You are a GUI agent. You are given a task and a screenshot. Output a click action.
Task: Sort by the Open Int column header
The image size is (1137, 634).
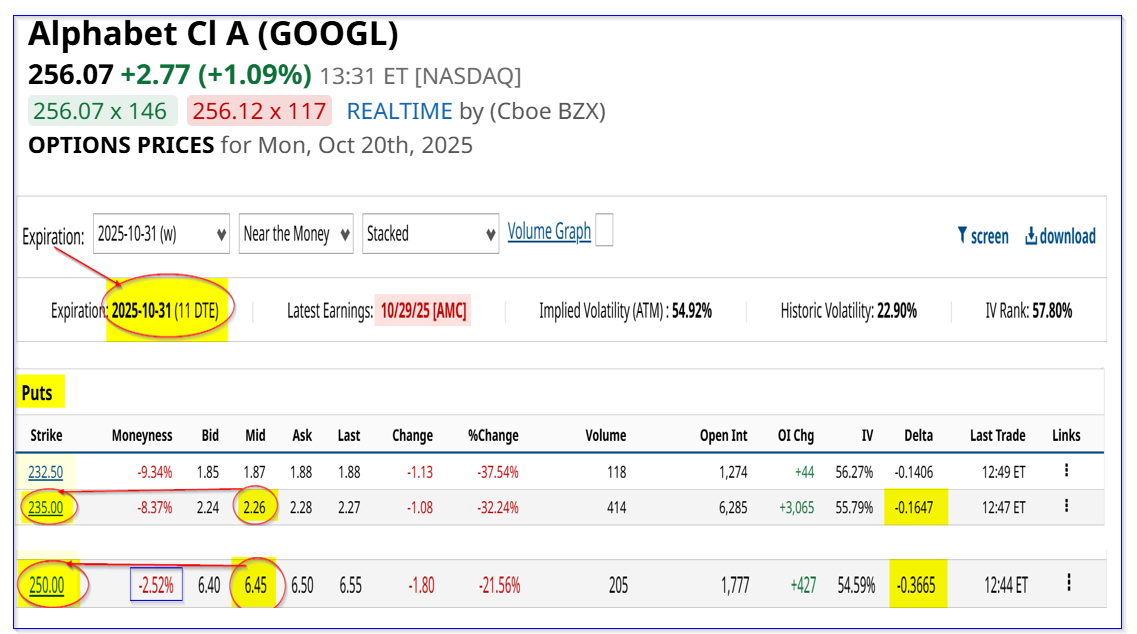click(723, 435)
